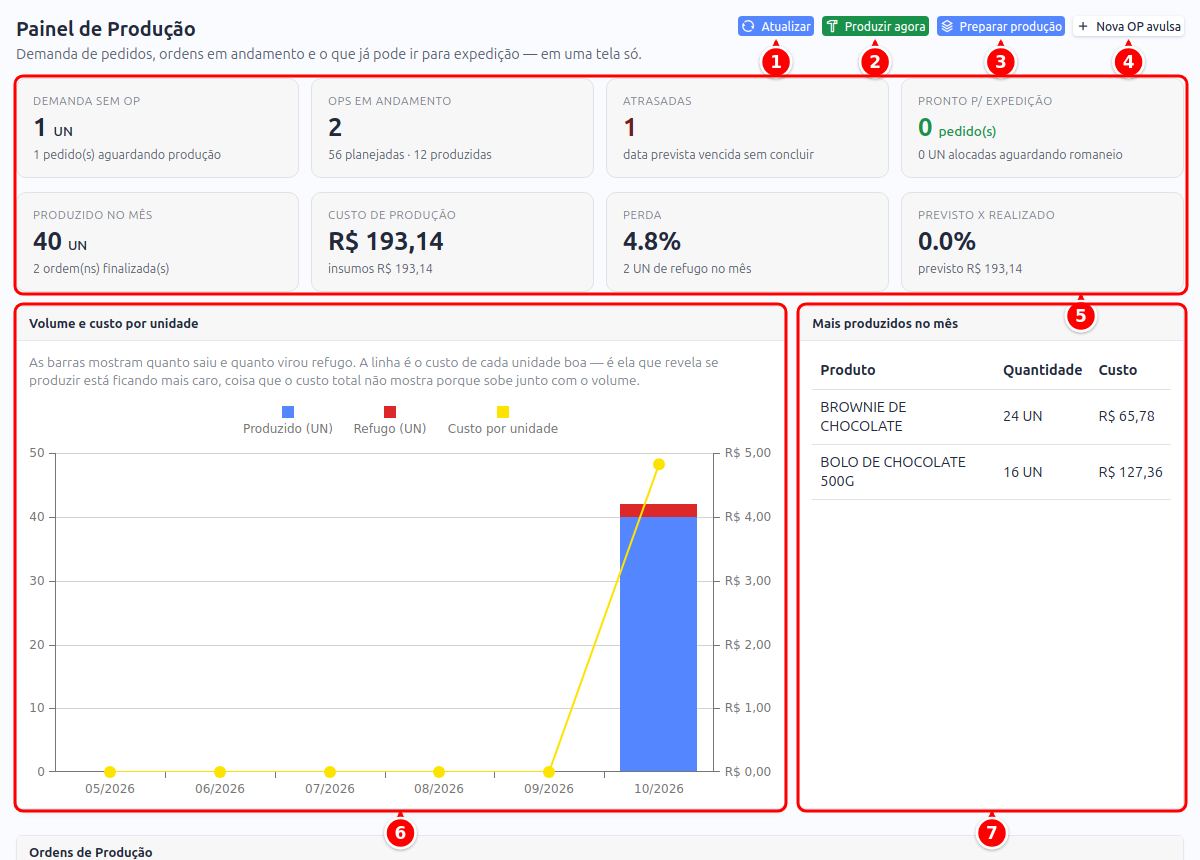Click the 06/2026 axis label

click(220, 789)
